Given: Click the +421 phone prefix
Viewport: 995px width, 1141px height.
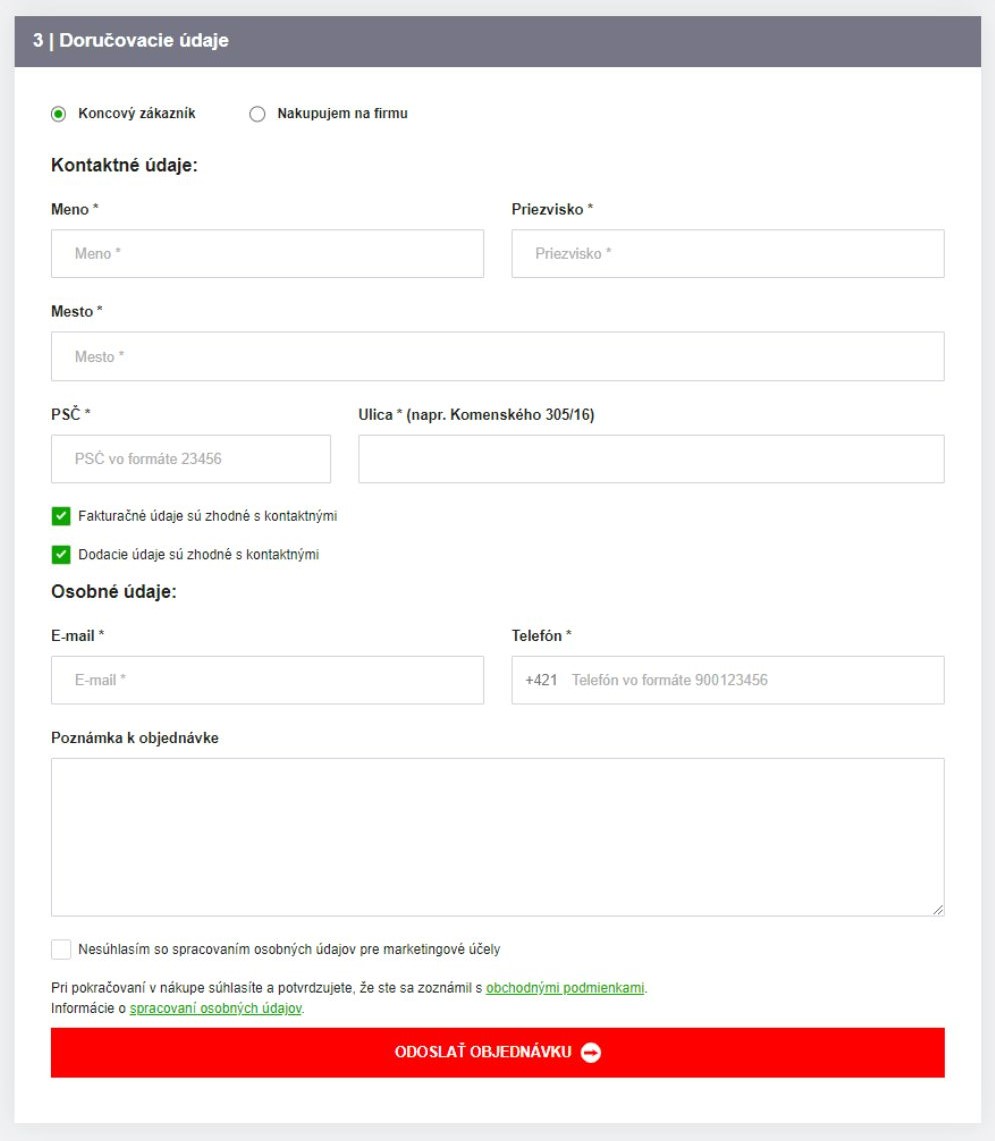Looking at the screenshot, I should 540,680.
